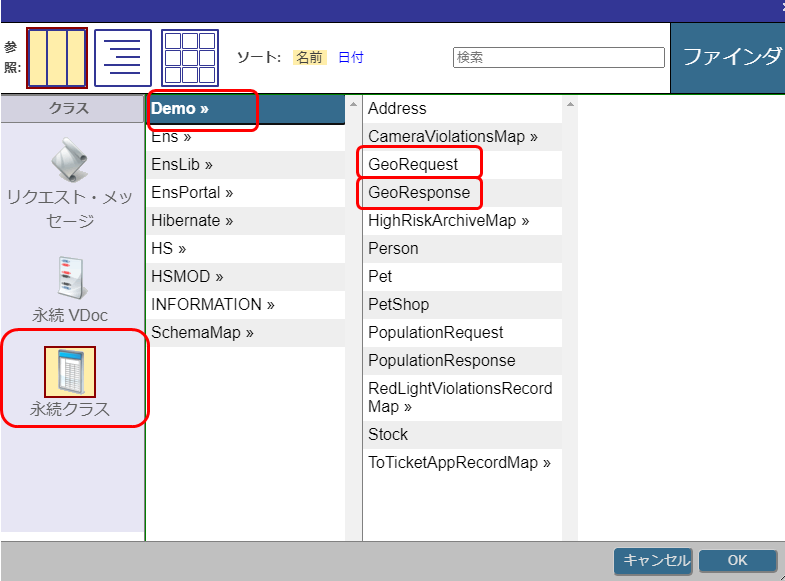Image resolution: width=785 pixels, height=581 pixels.
Task: Expand the Hibernate package
Action: click(x=192, y=220)
